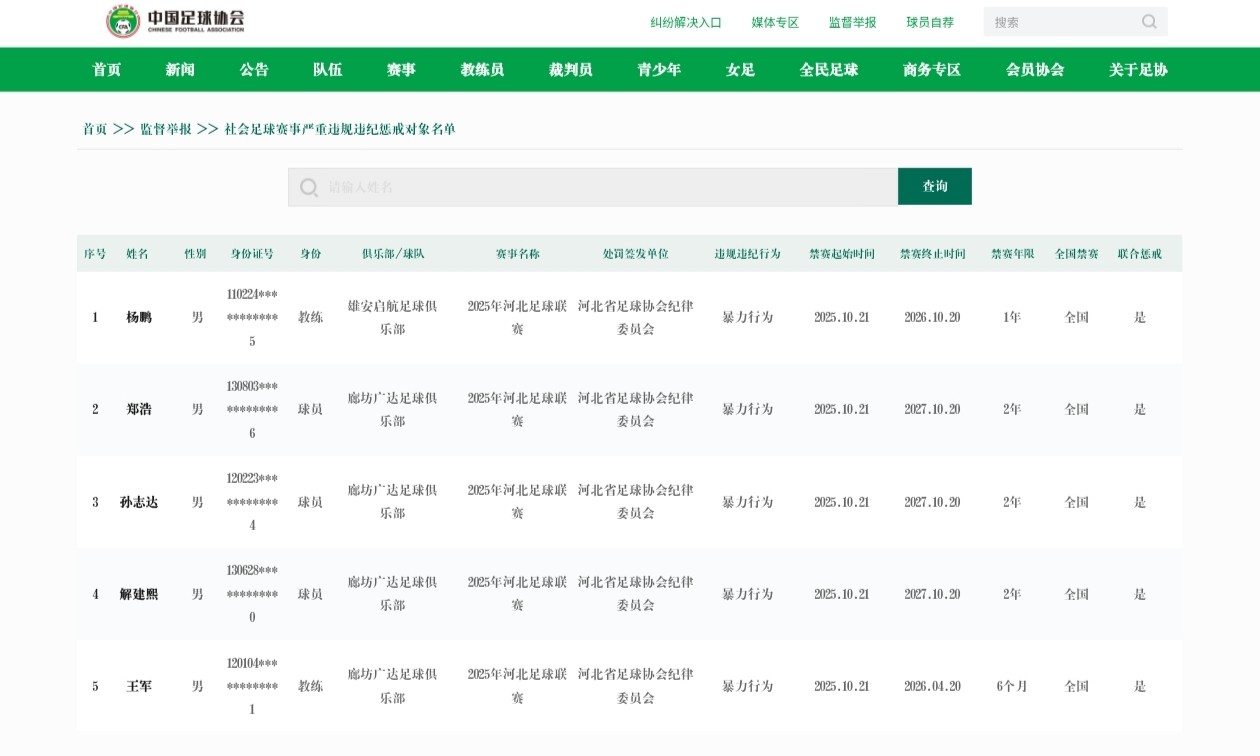
Task: Select the row for player 郑浩
Action: [139, 409]
